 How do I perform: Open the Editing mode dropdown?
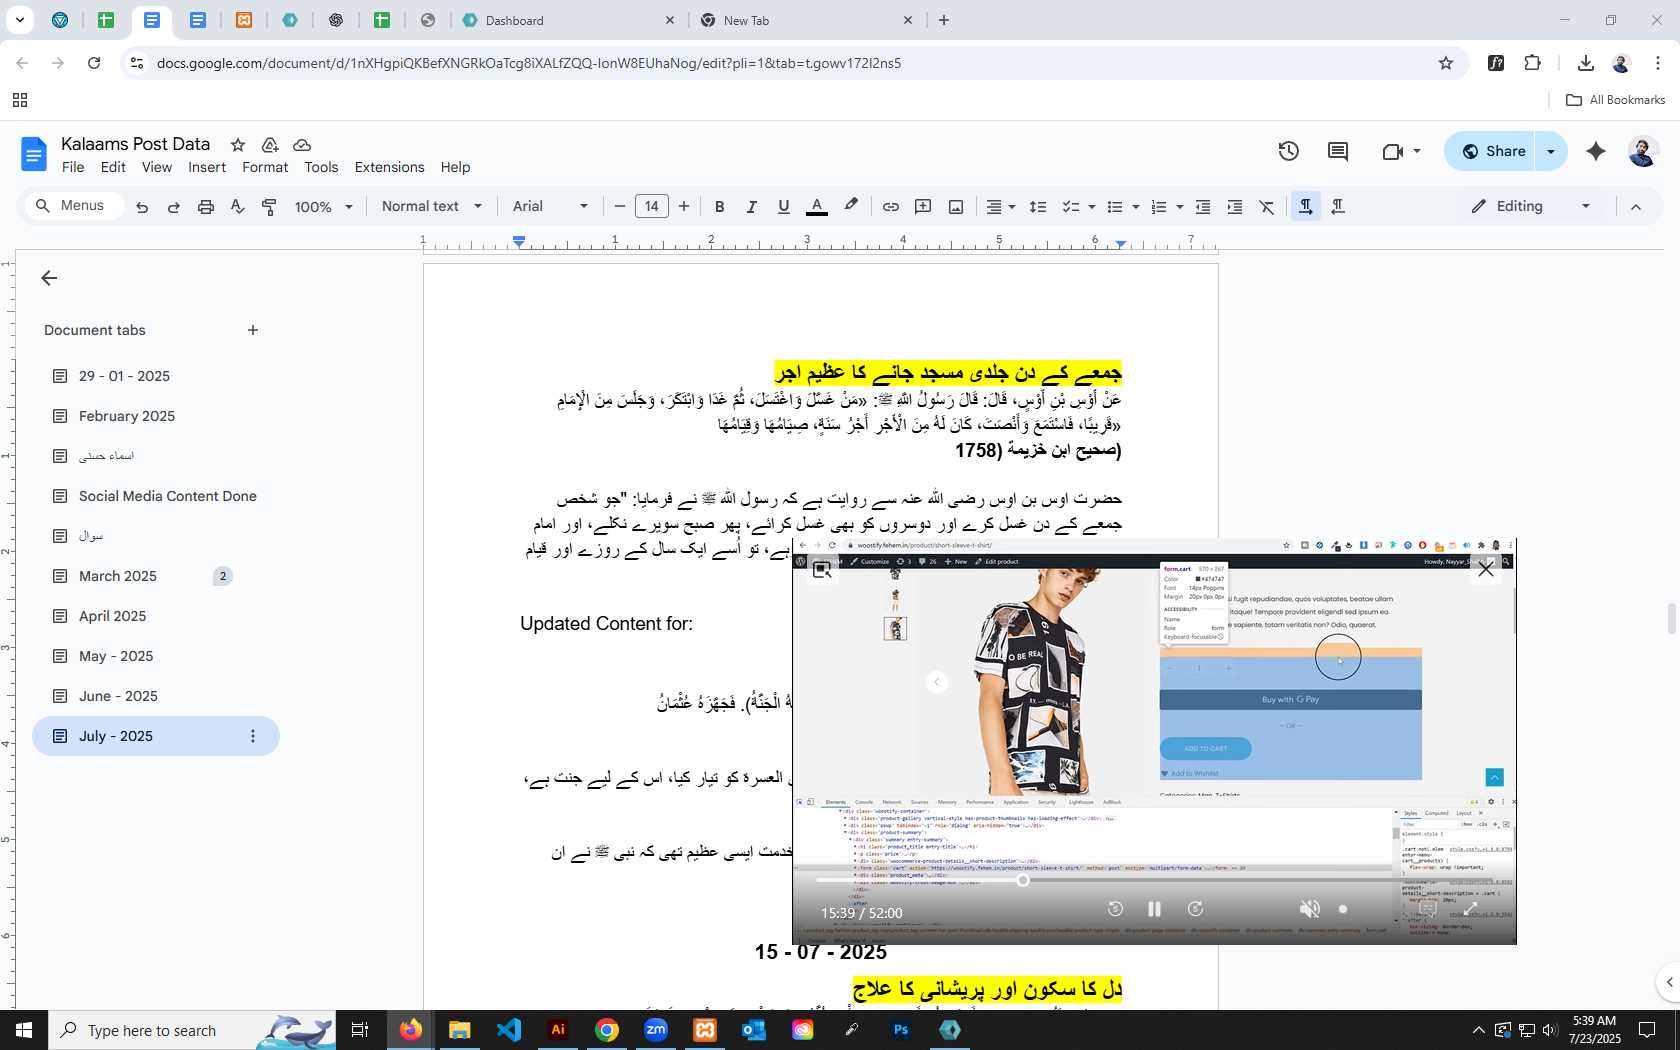(1531, 206)
